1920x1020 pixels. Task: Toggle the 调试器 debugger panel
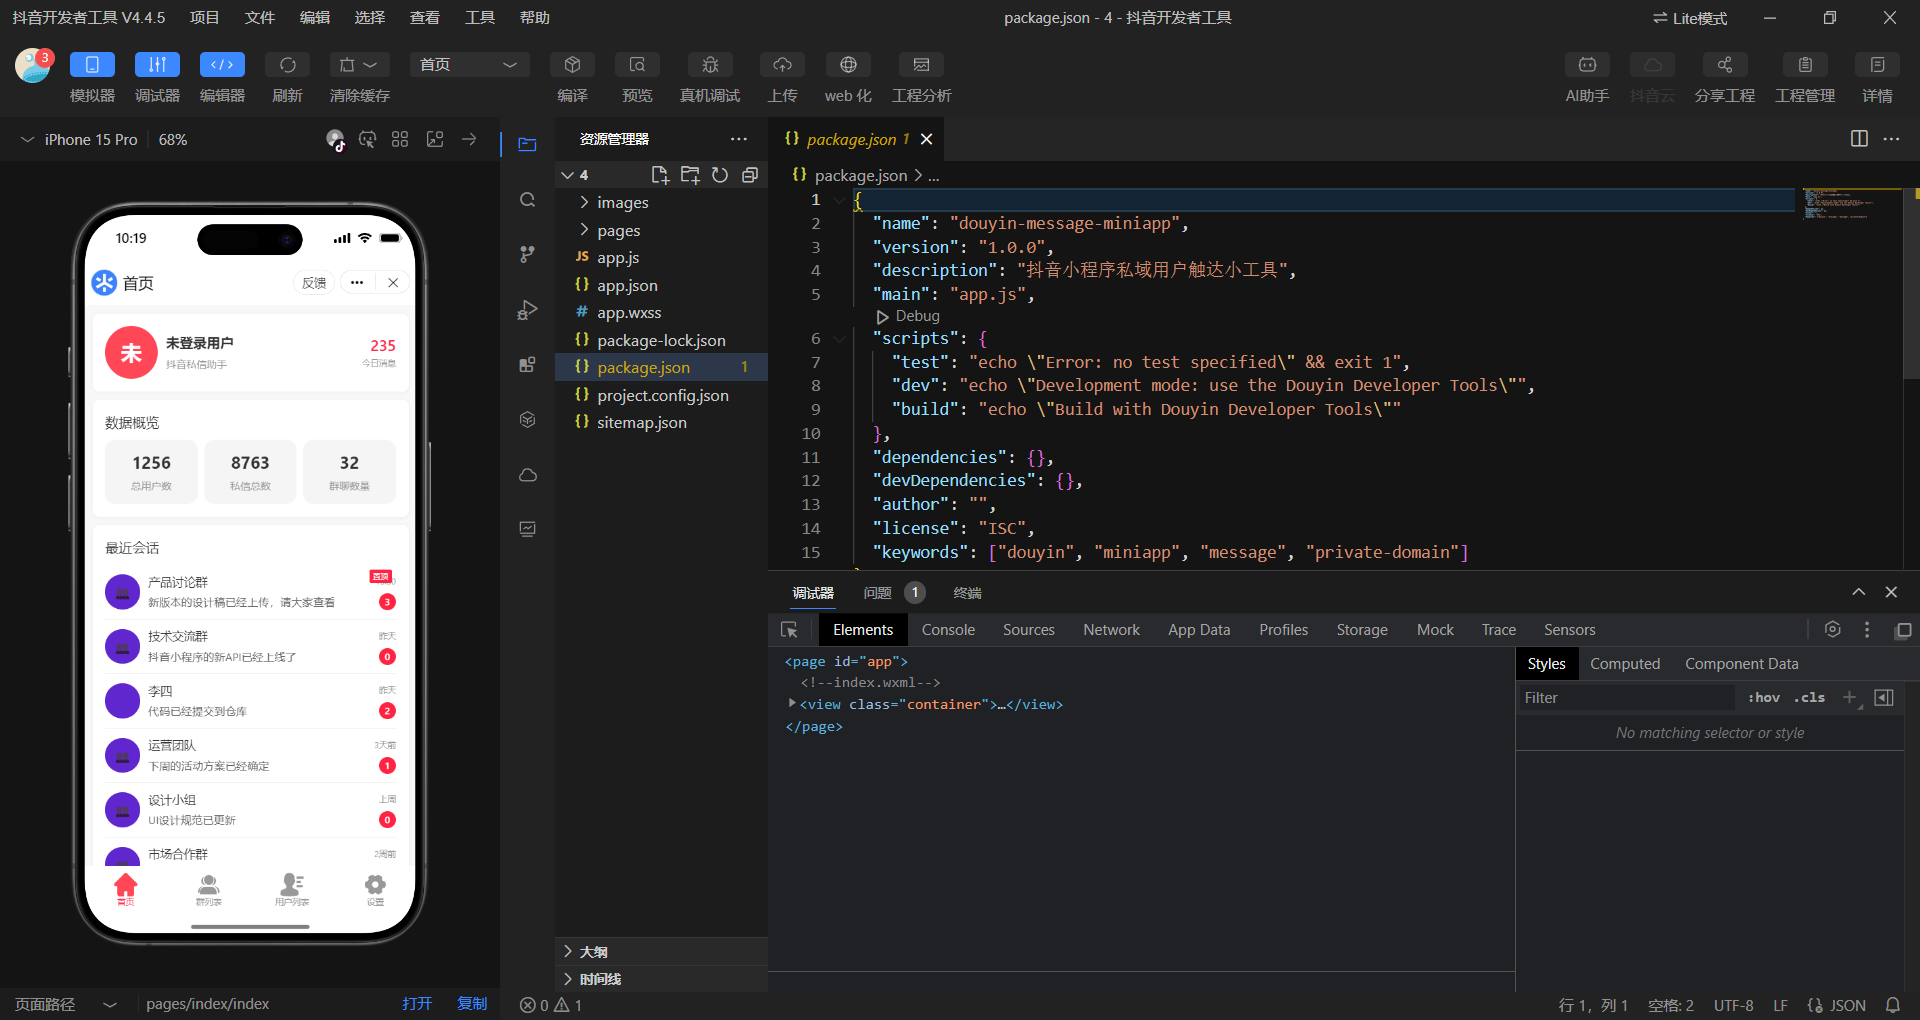[157, 65]
